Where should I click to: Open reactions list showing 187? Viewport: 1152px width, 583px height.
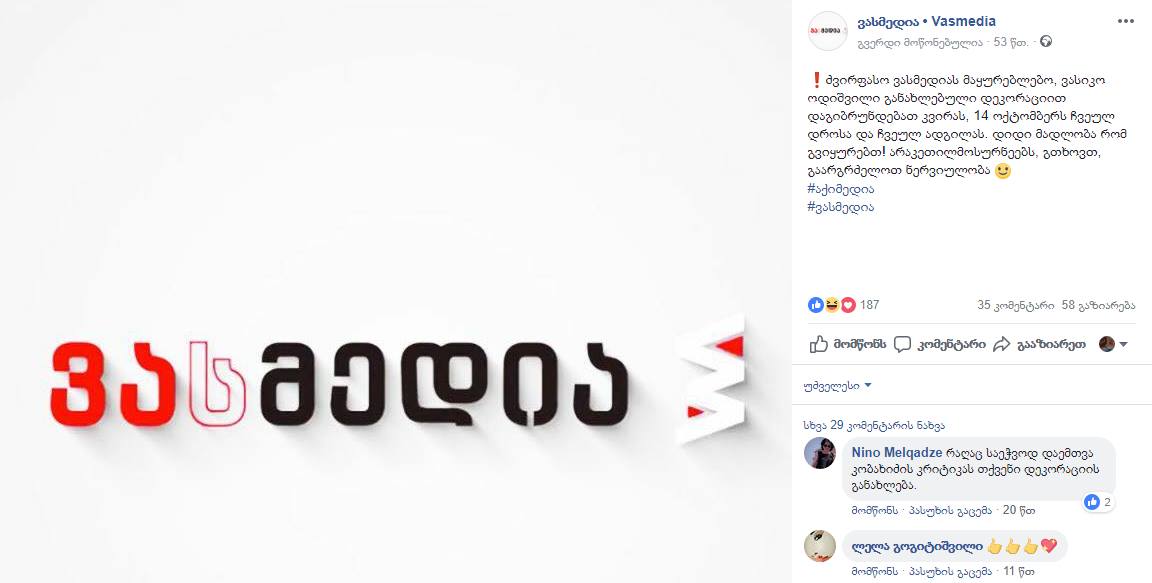click(843, 305)
